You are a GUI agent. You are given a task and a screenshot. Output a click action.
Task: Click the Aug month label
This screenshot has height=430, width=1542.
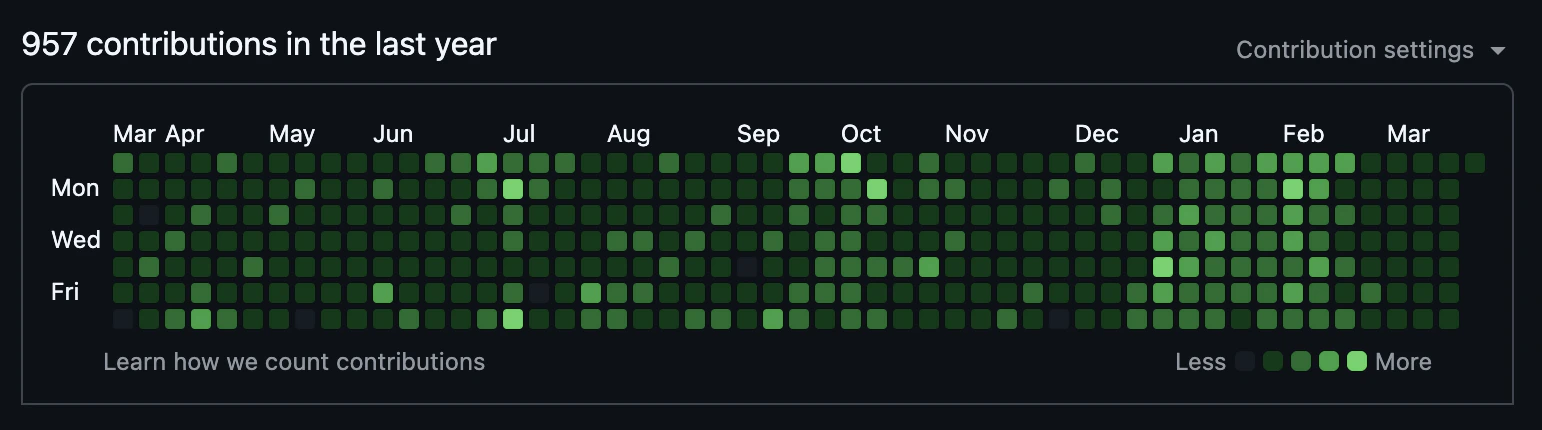629,134
